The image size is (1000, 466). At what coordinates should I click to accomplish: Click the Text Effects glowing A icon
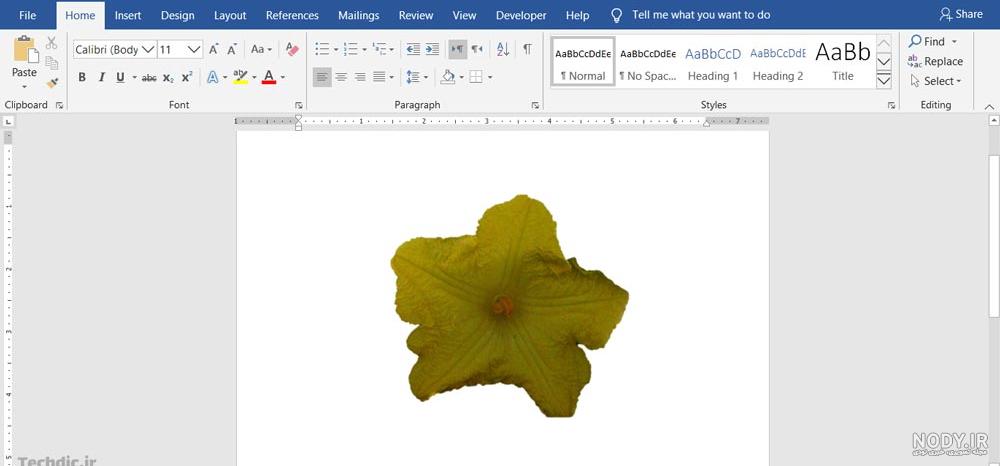click(x=213, y=78)
